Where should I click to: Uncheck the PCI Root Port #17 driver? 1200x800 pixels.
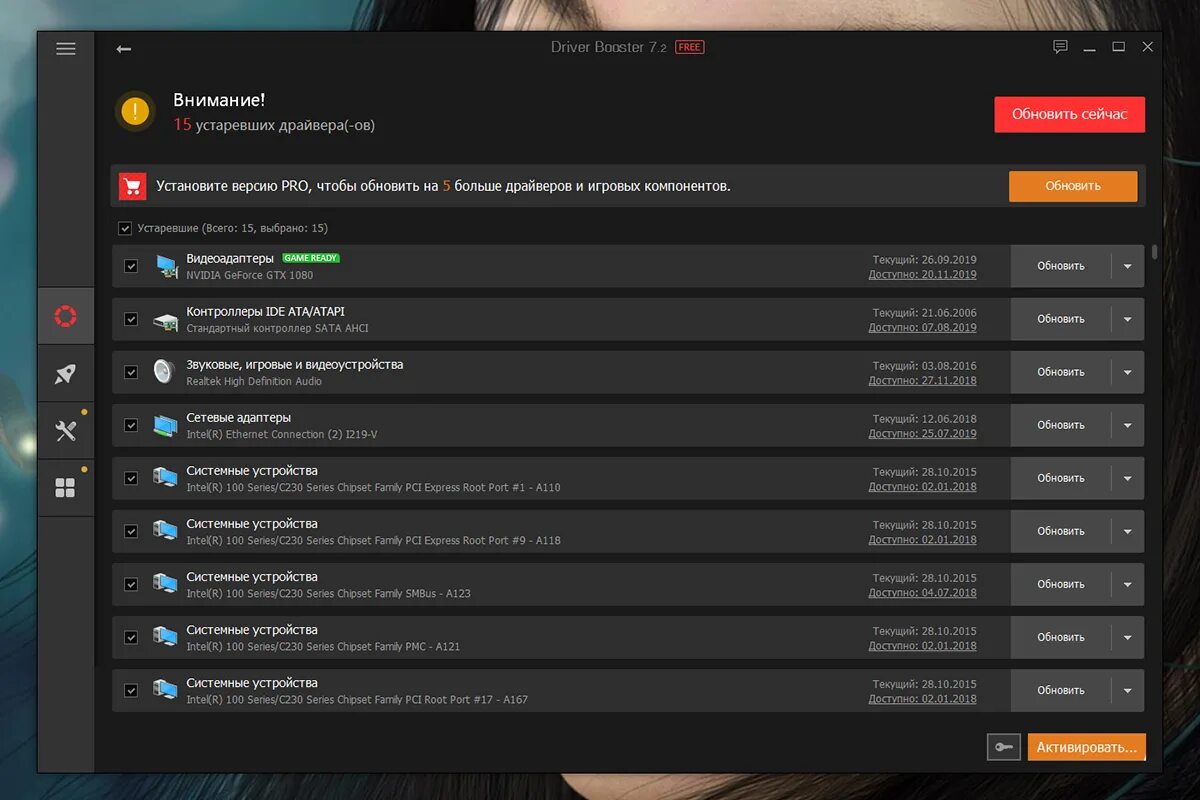[x=131, y=690]
